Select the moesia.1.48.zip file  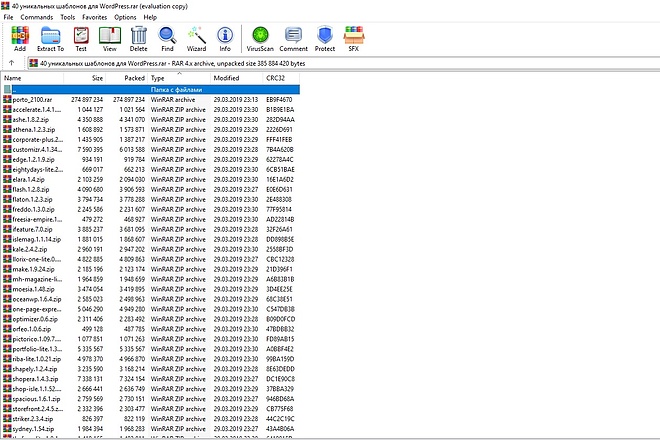(x=33, y=289)
